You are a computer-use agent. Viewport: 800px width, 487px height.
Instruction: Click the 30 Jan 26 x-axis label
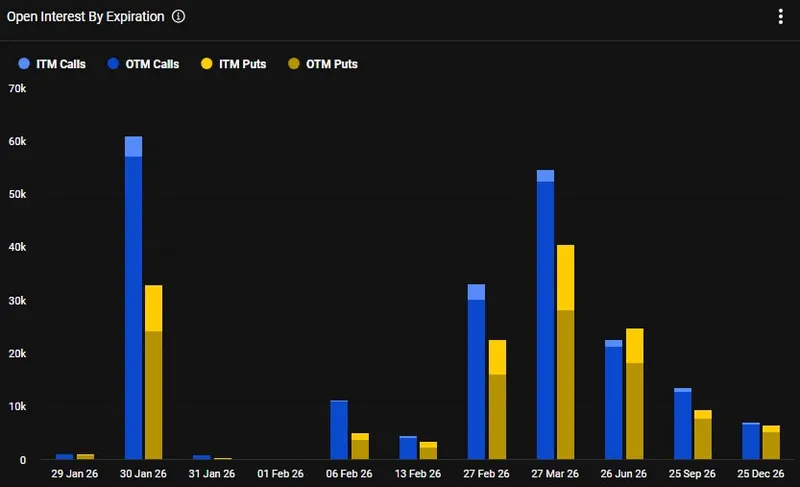pos(143,474)
